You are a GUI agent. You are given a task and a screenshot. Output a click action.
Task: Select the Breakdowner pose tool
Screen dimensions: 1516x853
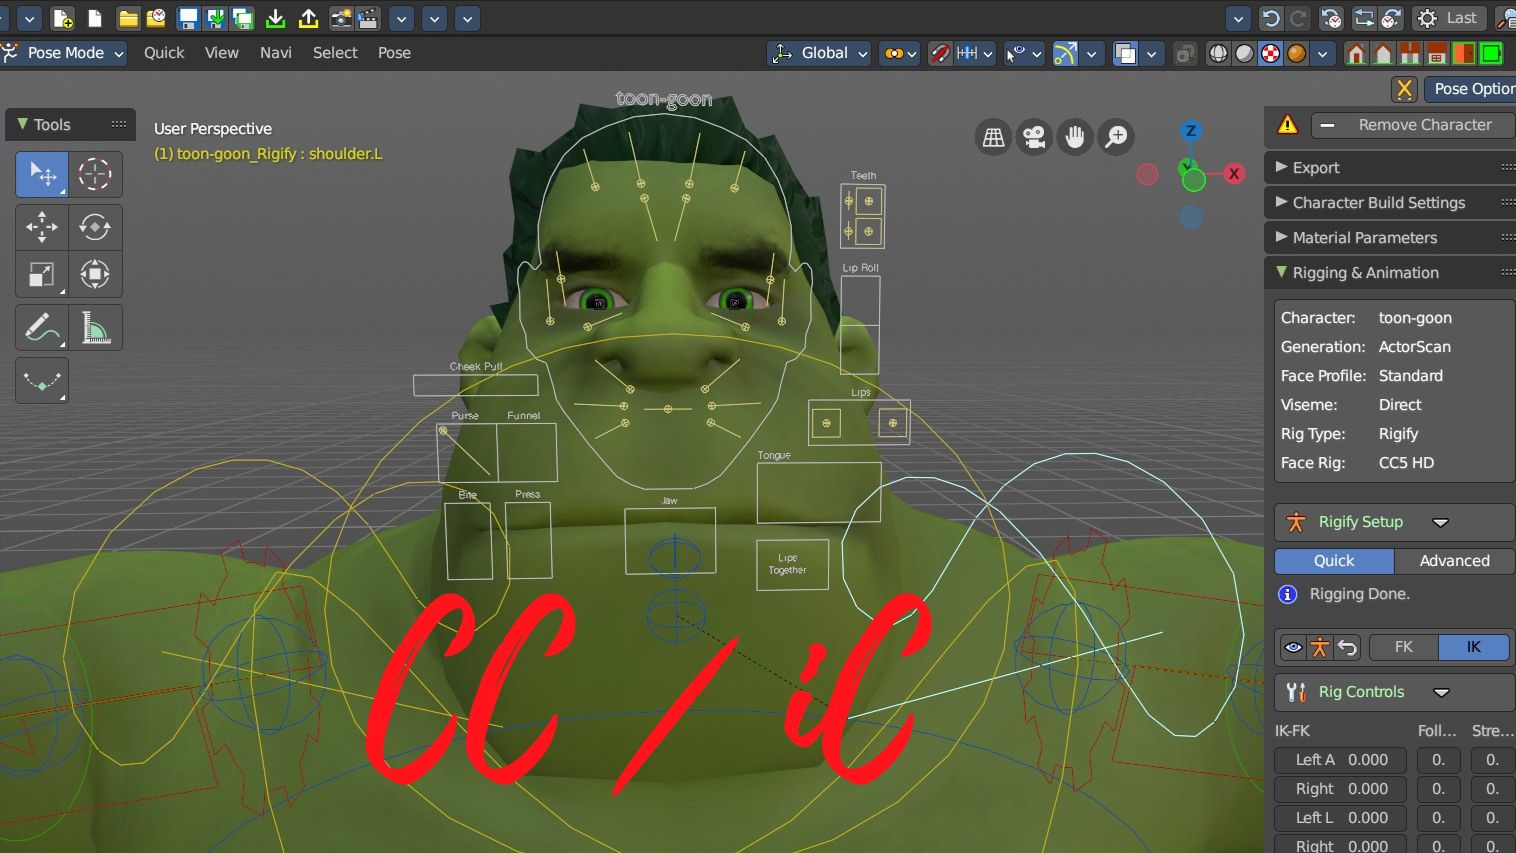pos(42,381)
